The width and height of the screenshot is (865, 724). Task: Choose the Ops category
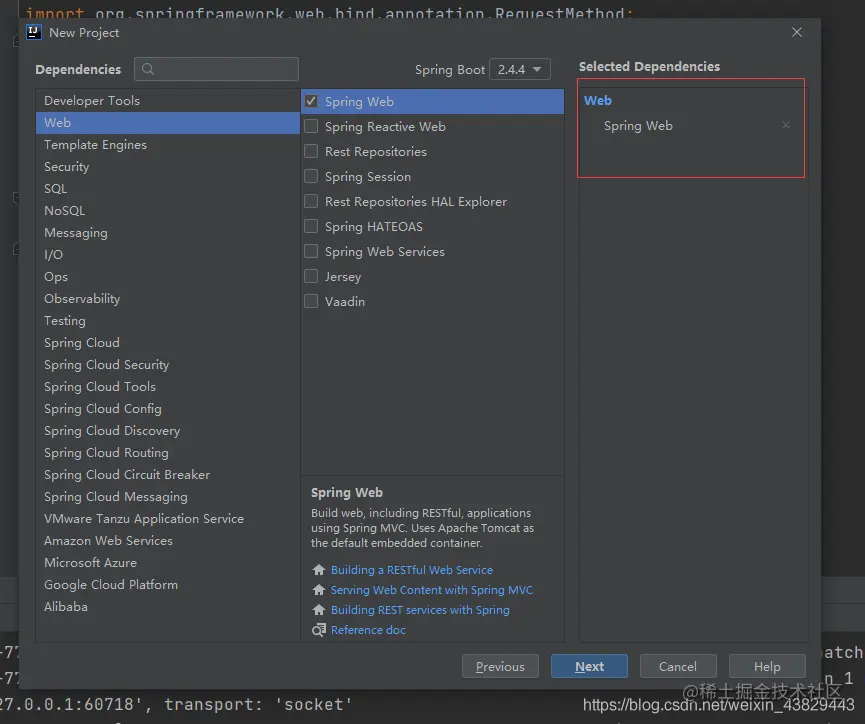tap(168, 276)
